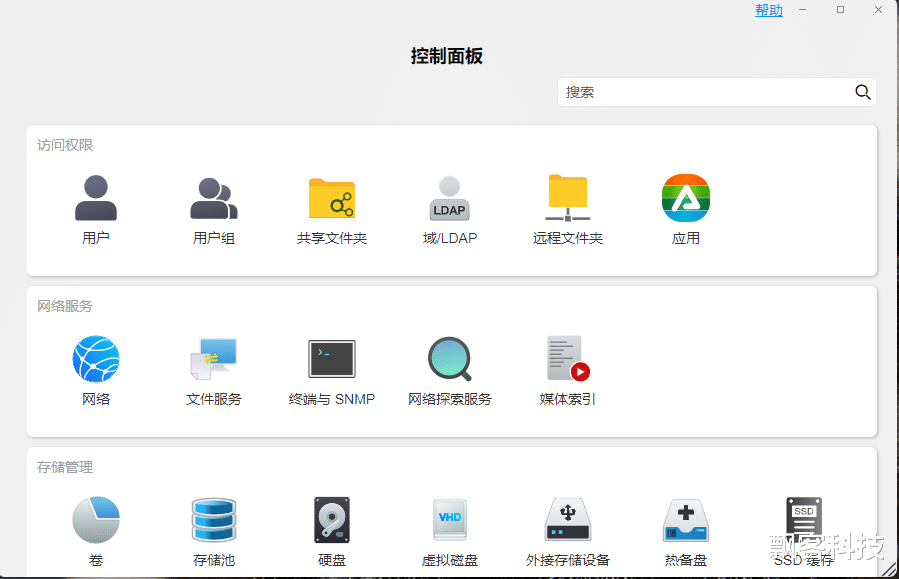打开"热备盘"设置
Viewport: 899px width, 579px height.
pos(685,520)
